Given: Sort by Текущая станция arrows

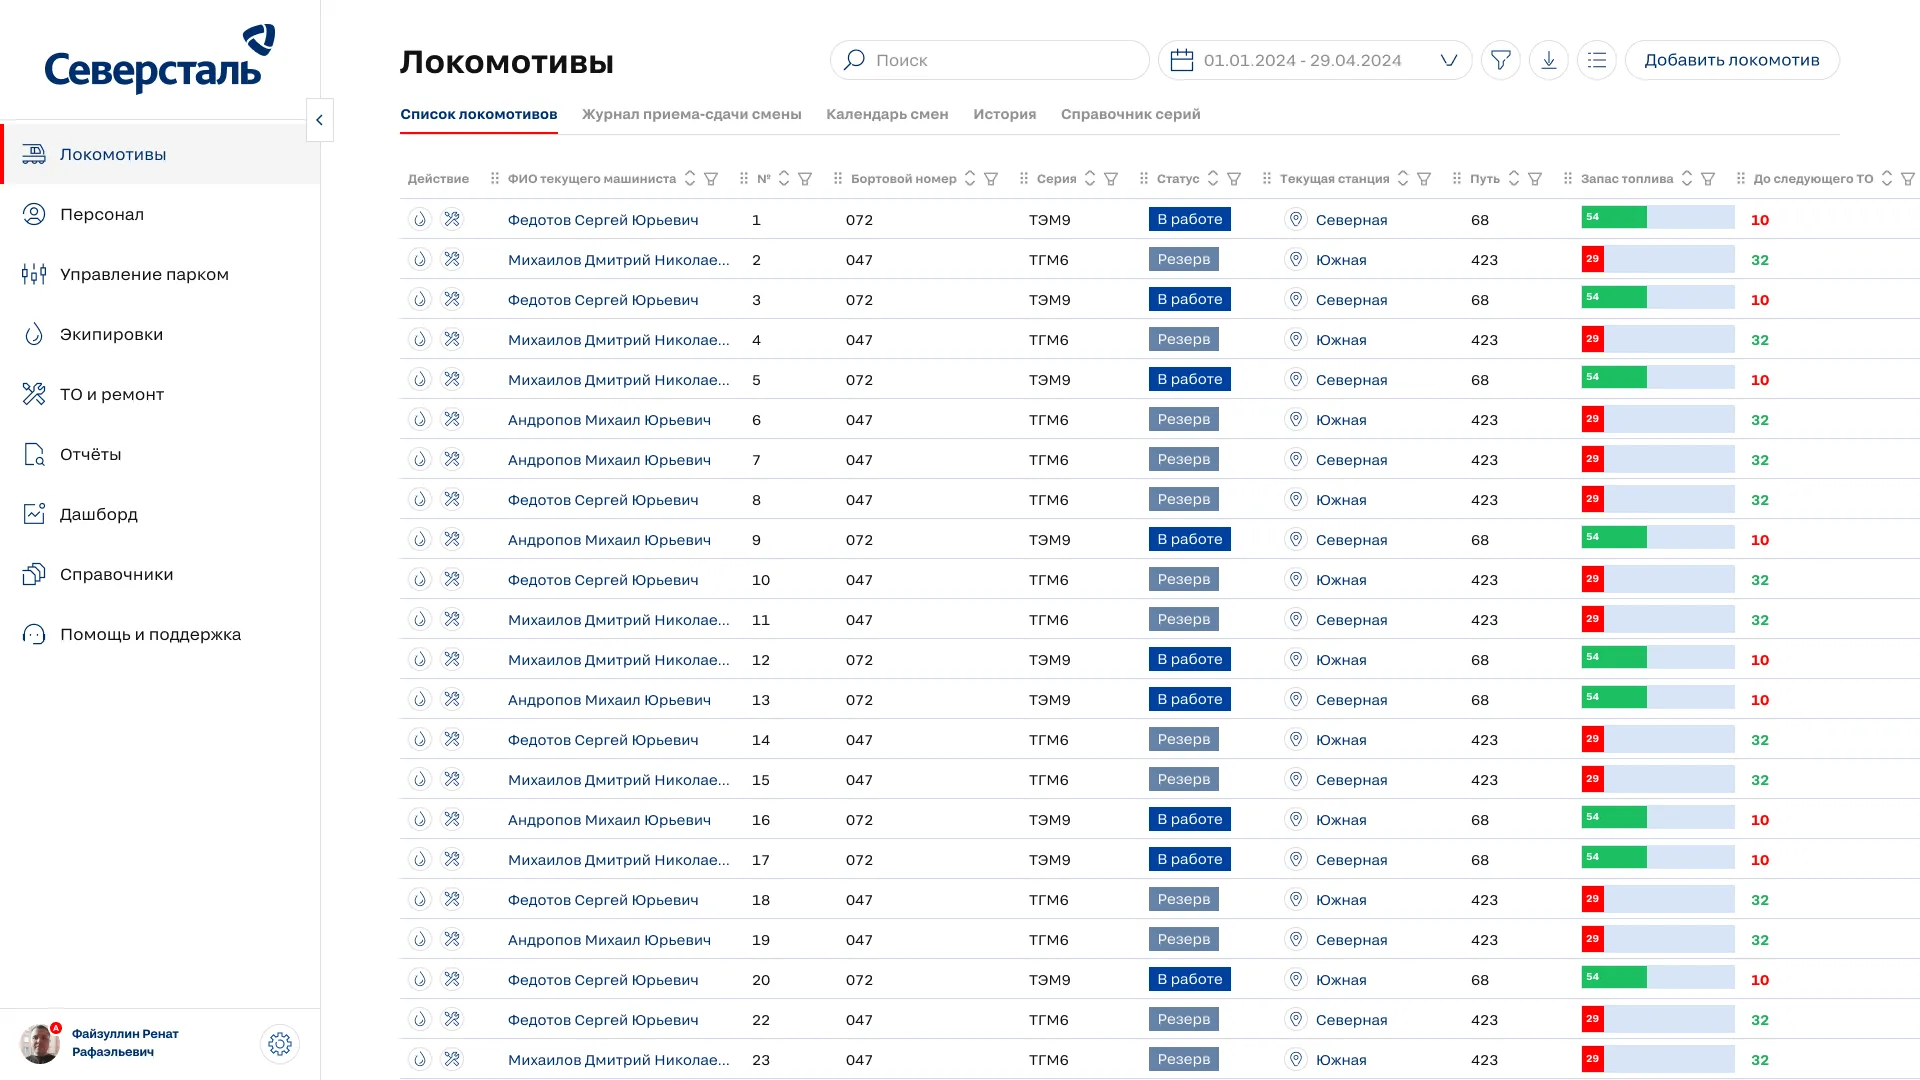Looking at the screenshot, I should (x=1403, y=178).
